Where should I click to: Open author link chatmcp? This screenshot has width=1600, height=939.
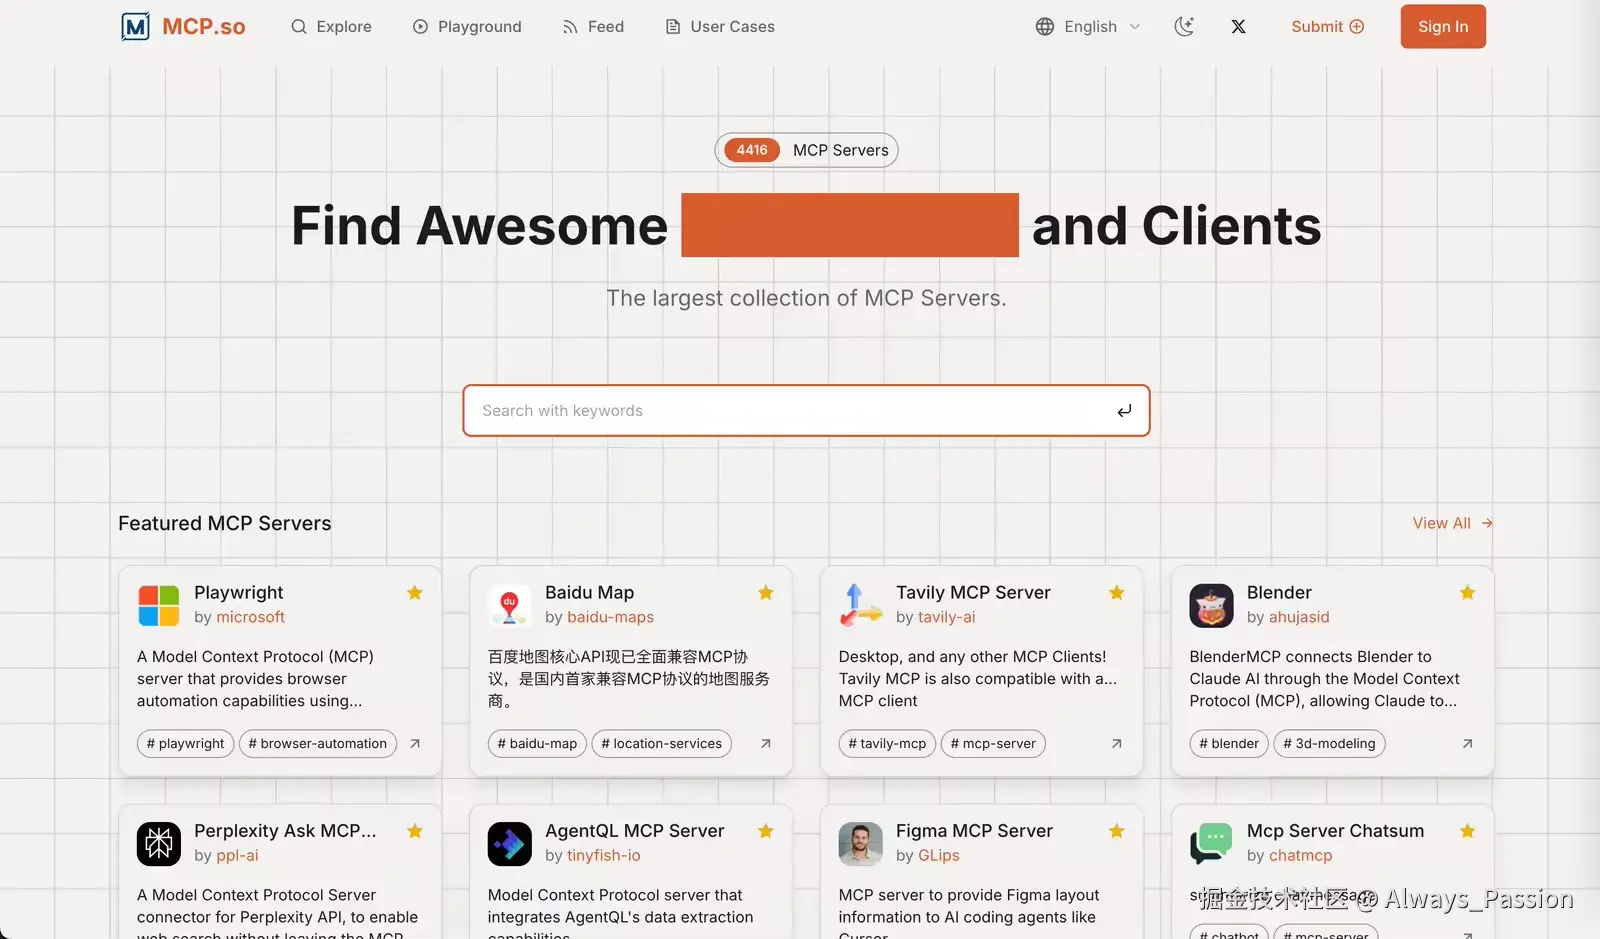1301,855
